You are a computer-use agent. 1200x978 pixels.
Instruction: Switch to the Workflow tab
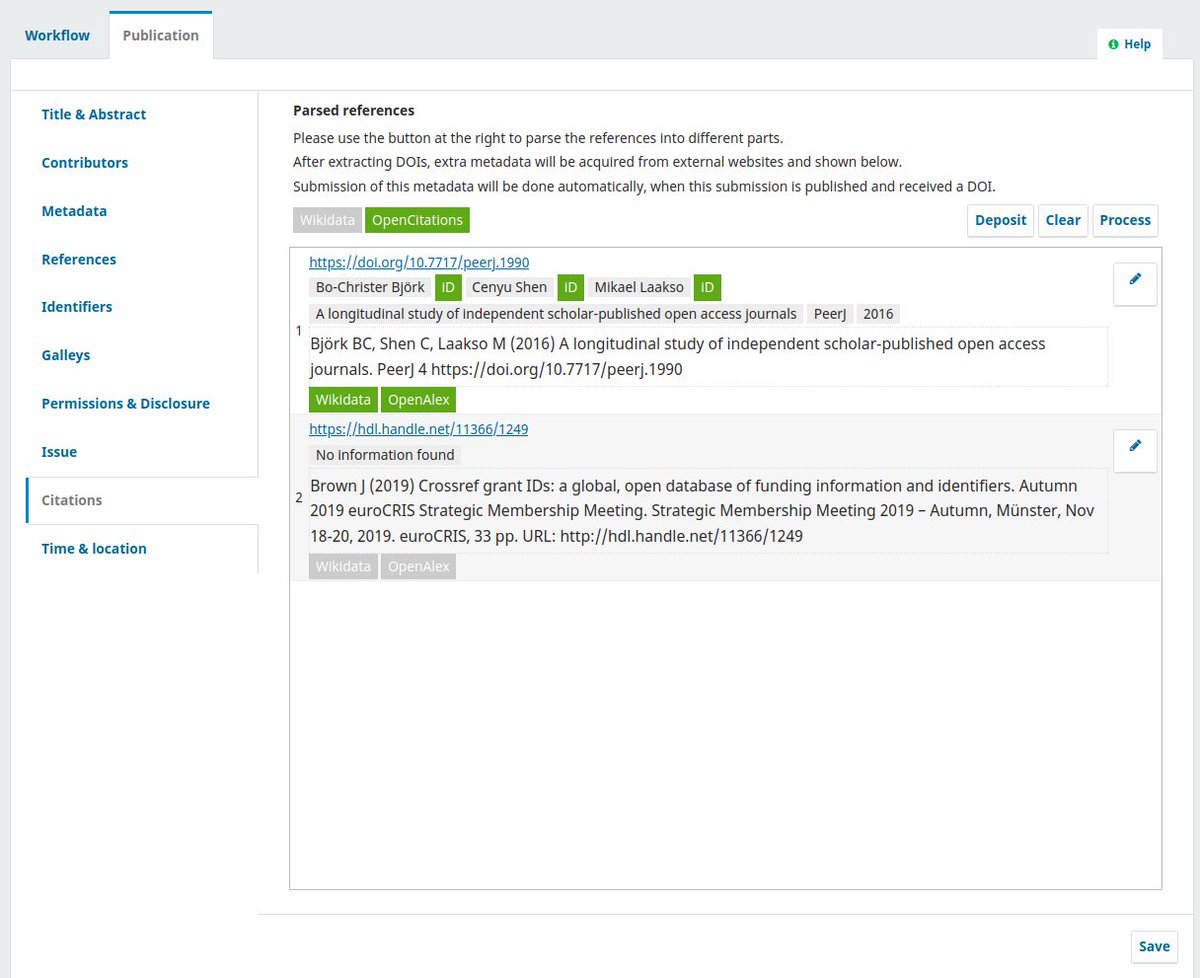(x=57, y=35)
